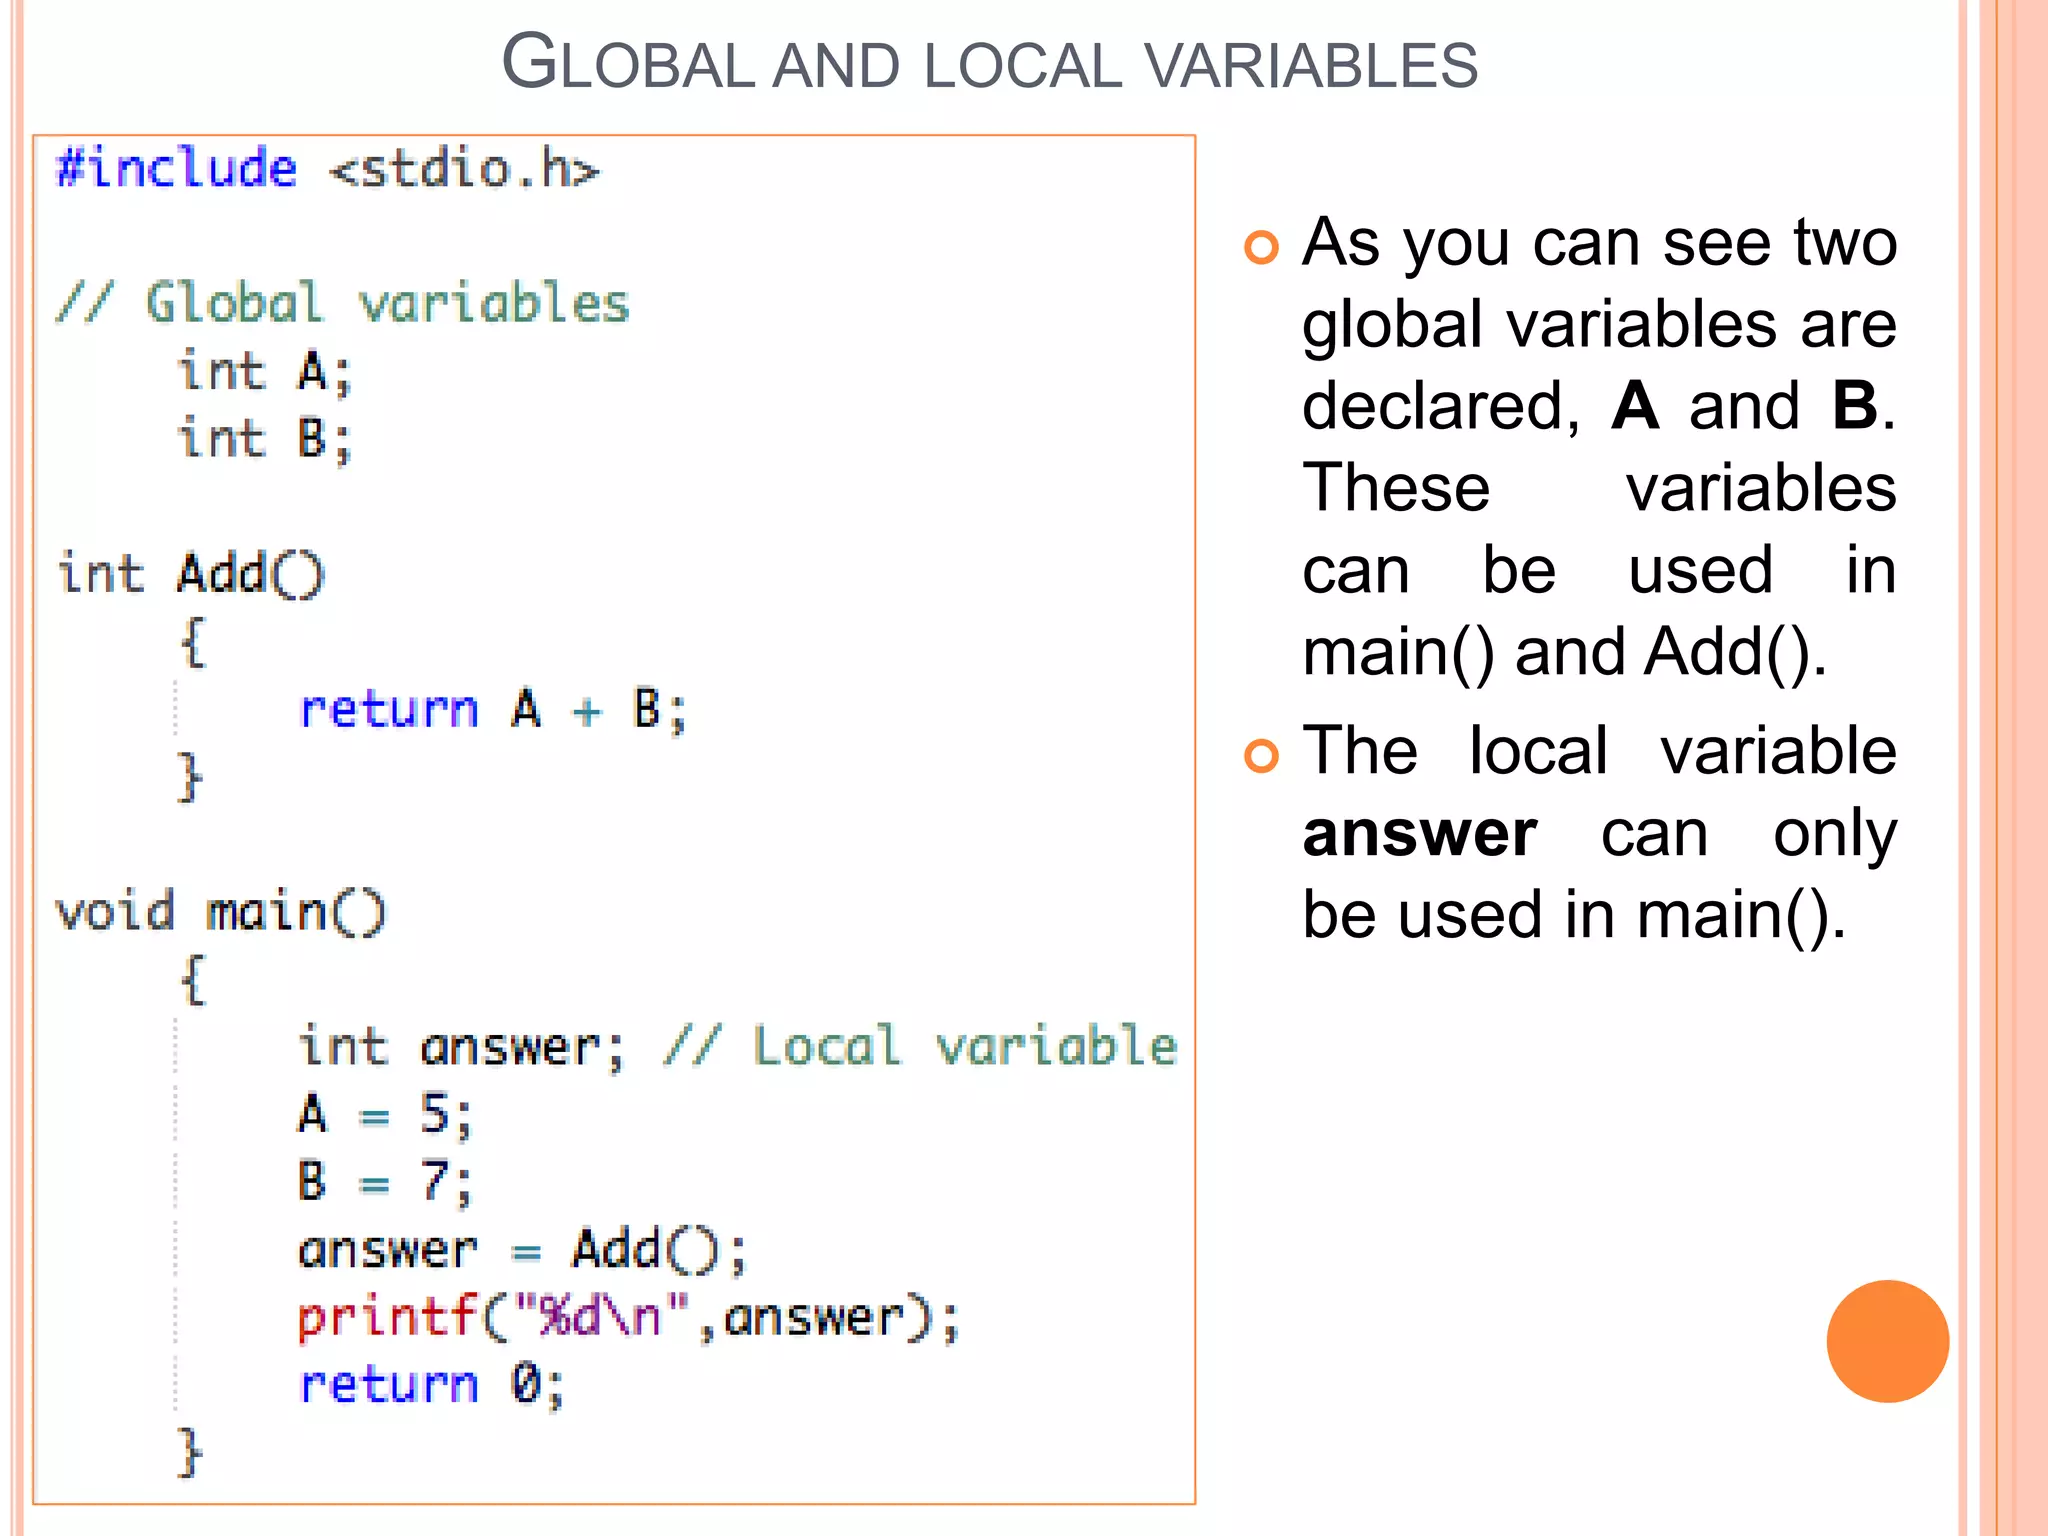Click the "#include <stdio.h>" code line
The image size is (2048, 1536).
coord(328,168)
